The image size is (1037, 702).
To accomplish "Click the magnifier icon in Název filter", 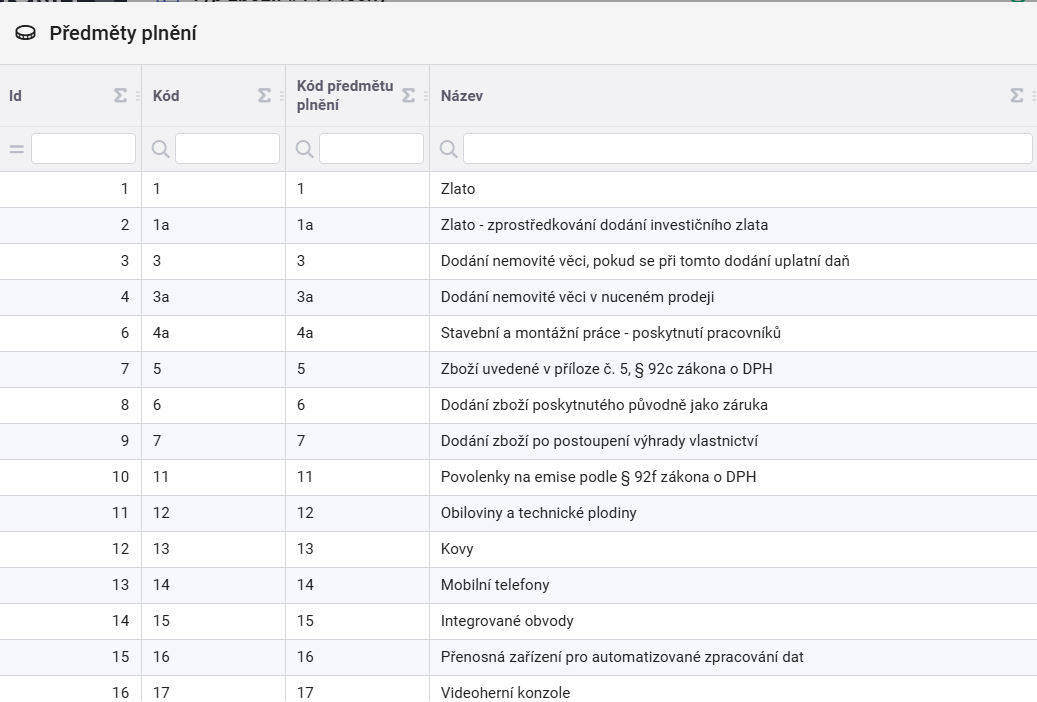I will (449, 149).
